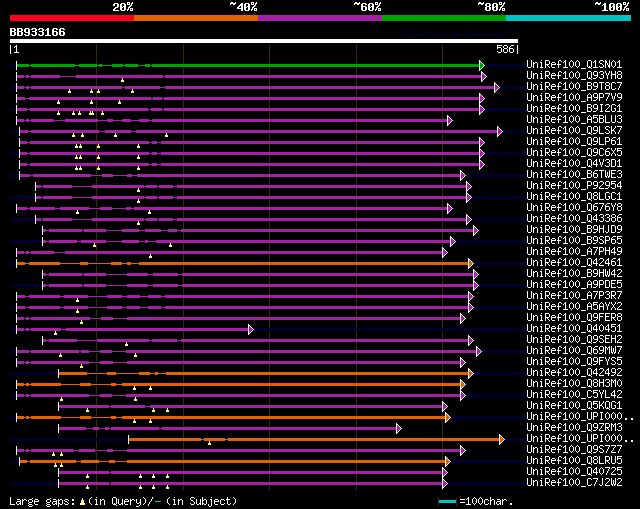The image size is (640, 509).
Task: Click the UniRef100_Q40451 label
Action: (574, 329)
